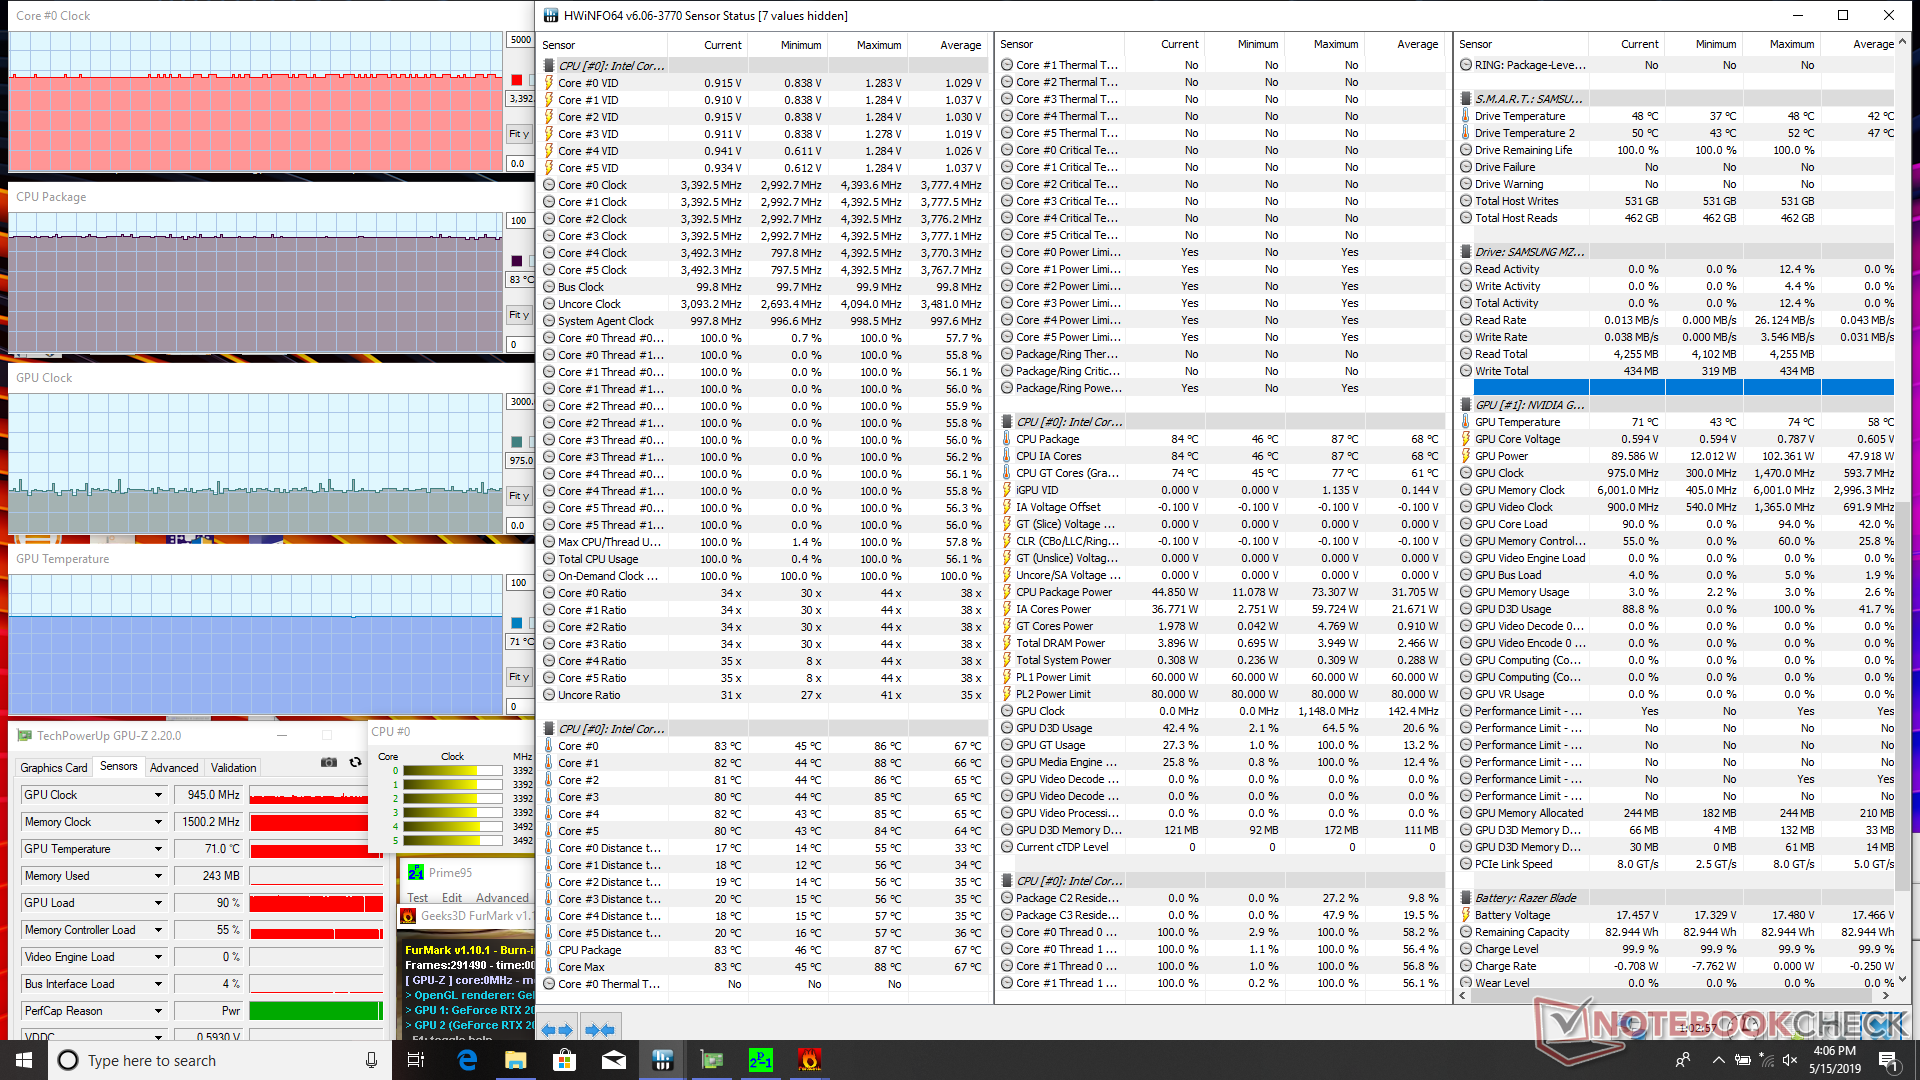Open the GPU Clock sensor dropdown
The width and height of the screenshot is (1920, 1080).
pyautogui.click(x=158, y=795)
